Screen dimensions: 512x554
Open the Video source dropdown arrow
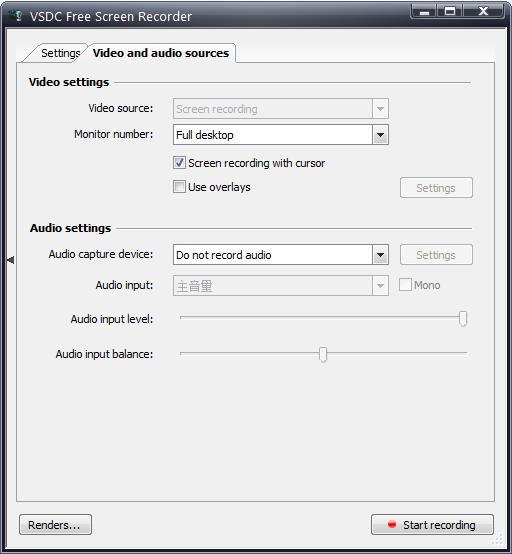point(380,108)
